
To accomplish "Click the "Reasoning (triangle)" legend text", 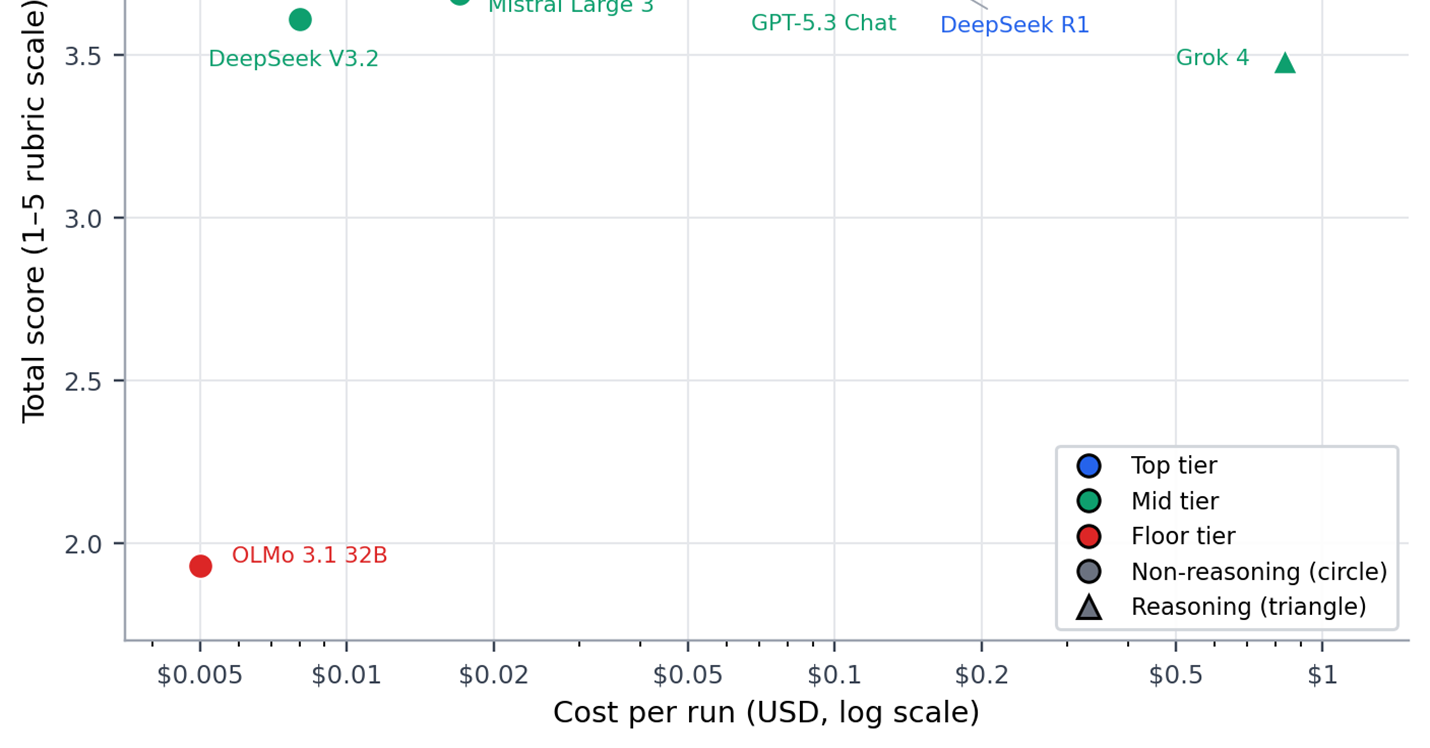I will (x=1249, y=607).
